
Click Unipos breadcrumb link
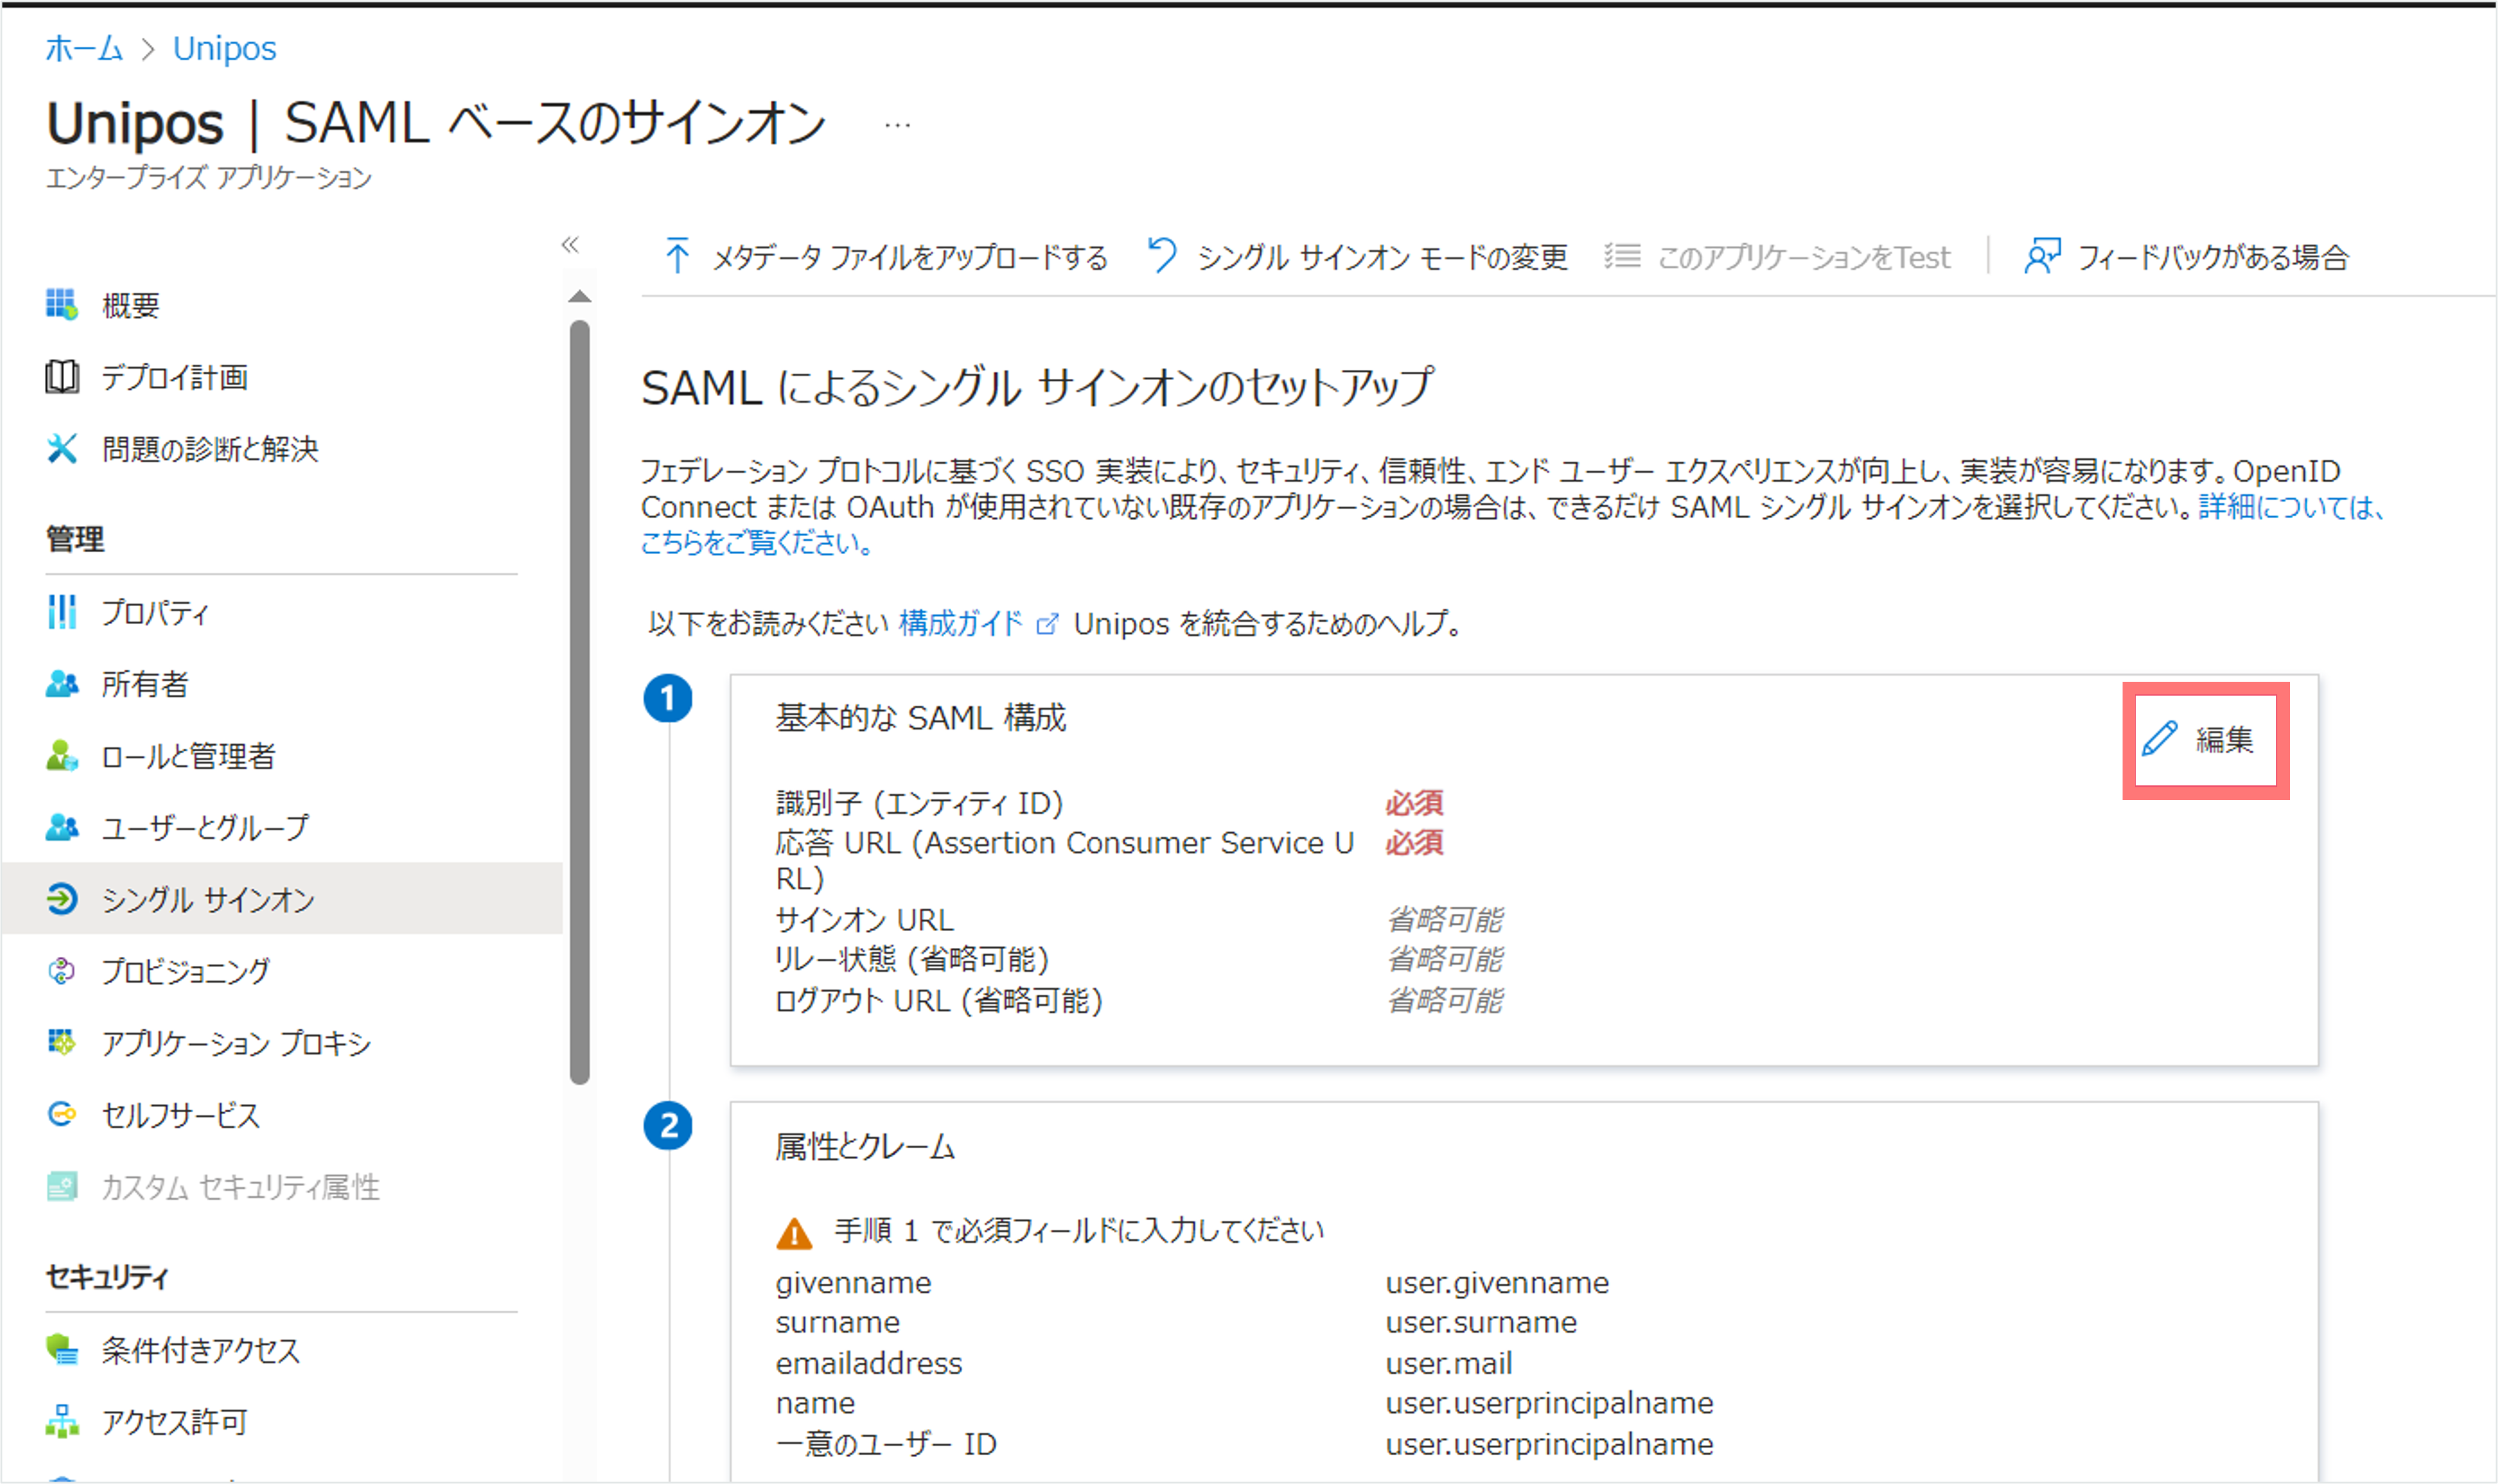click(x=225, y=48)
